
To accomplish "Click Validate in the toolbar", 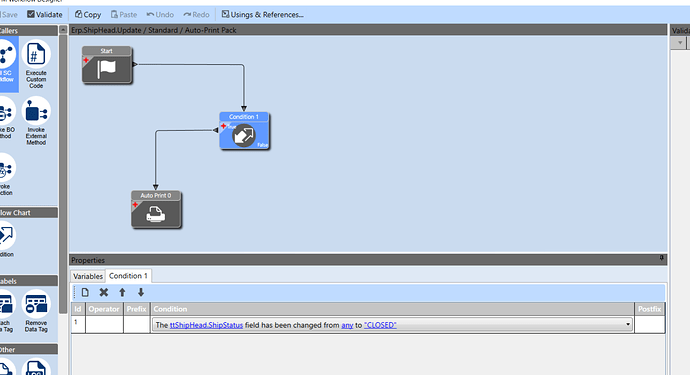I will coord(44,15).
